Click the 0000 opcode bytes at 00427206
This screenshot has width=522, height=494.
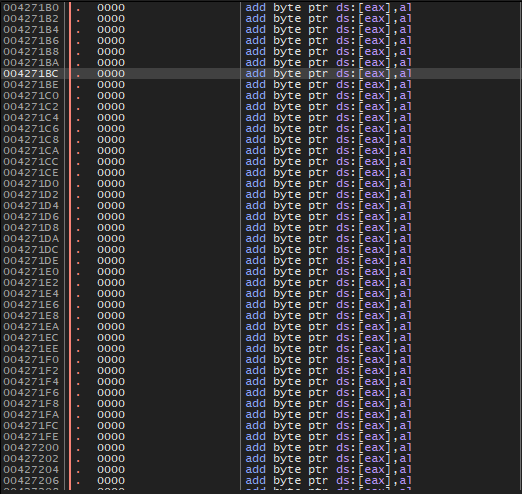tap(111, 481)
